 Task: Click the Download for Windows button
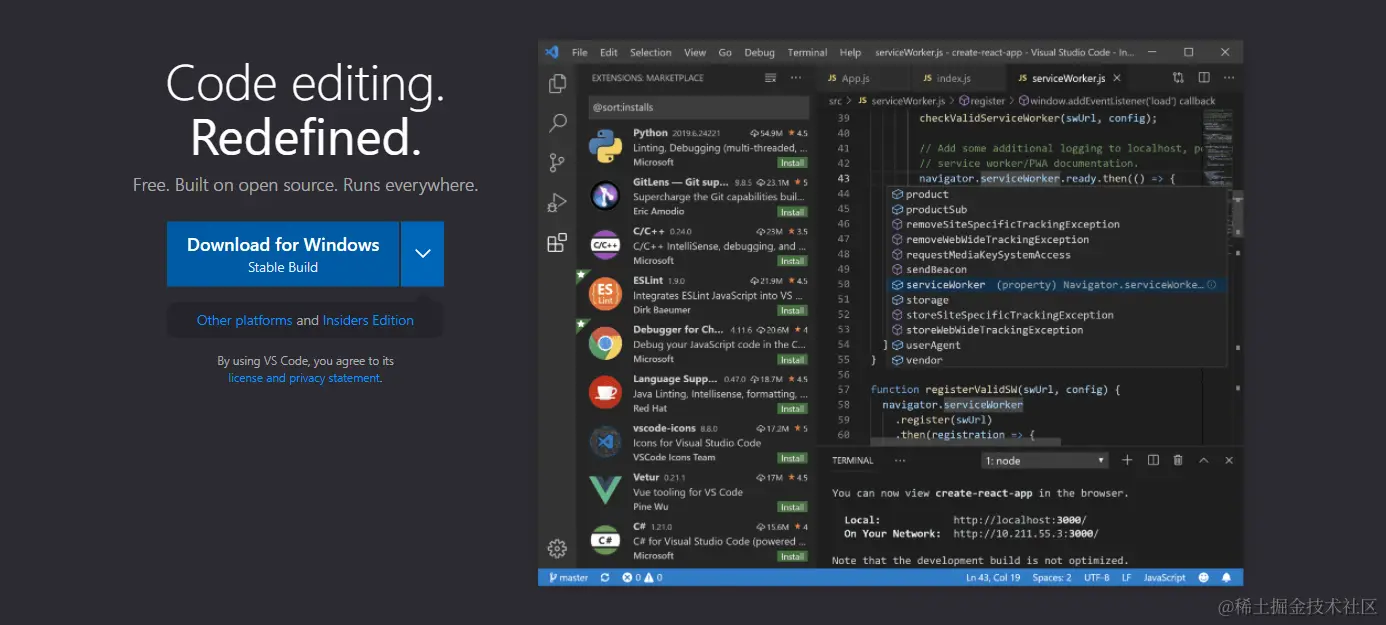coord(283,254)
